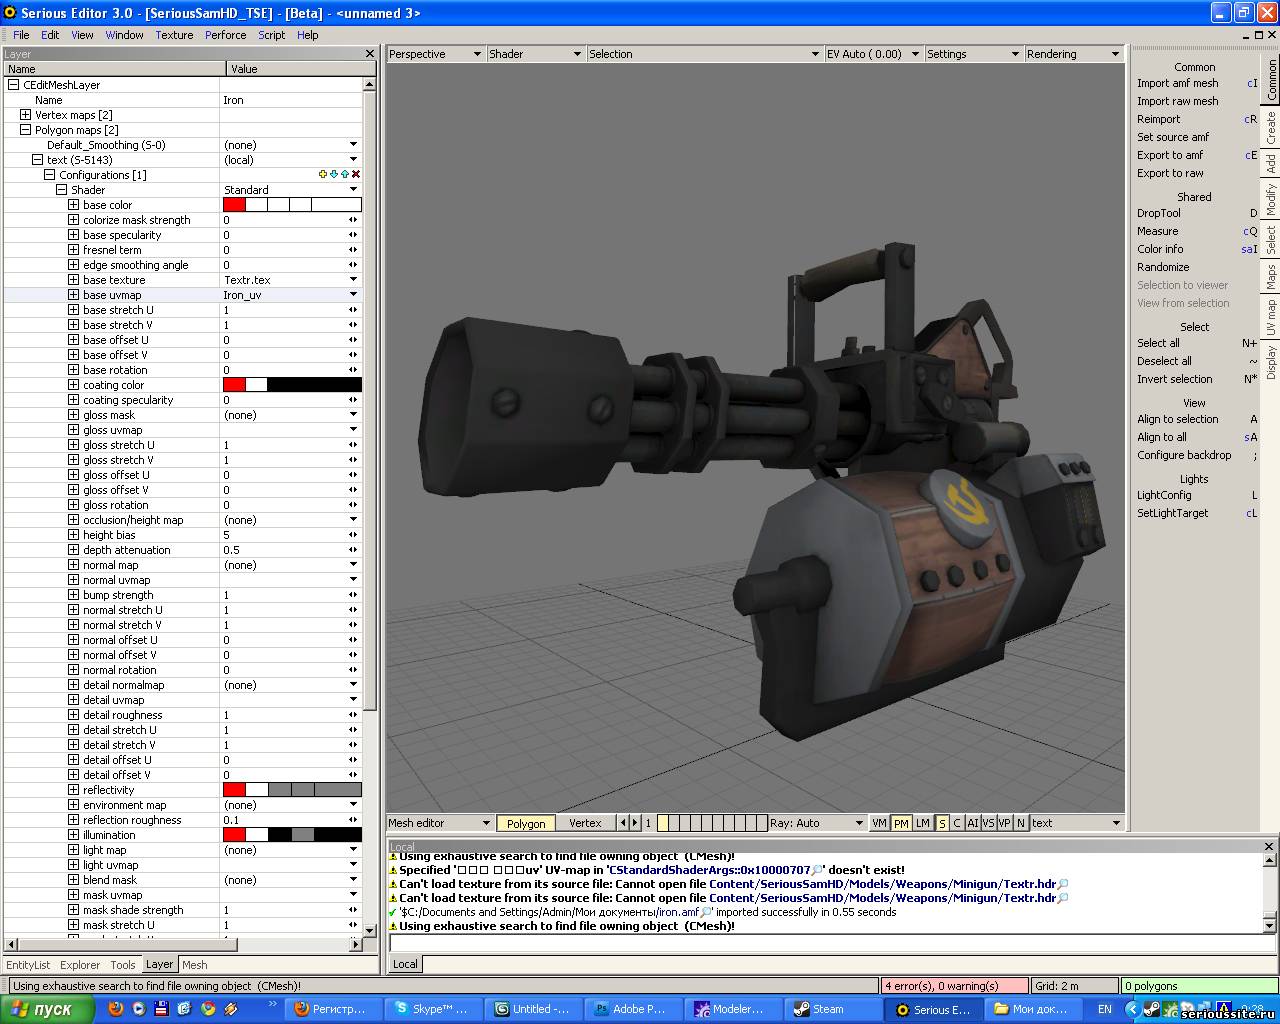Click the magnifier icon after iron.amf message
This screenshot has width=1280, height=1024.
(706, 912)
